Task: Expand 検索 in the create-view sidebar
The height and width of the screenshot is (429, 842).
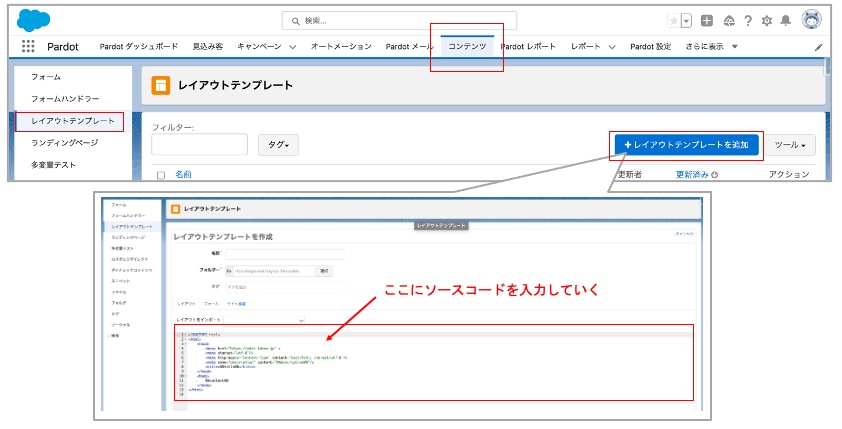Action: point(114,336)
